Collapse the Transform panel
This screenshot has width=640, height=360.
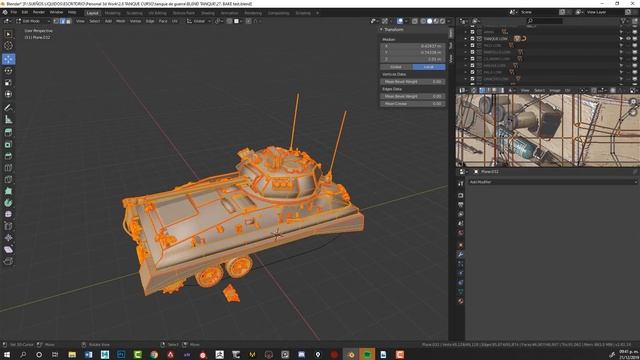(381, 29)
